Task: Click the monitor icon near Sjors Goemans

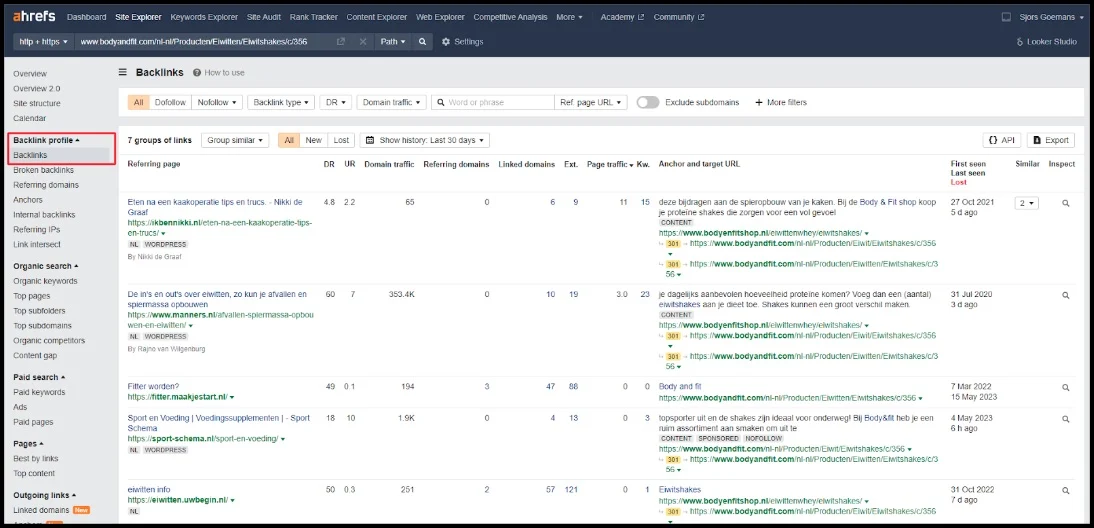Action: click(x=1006, y=17)
